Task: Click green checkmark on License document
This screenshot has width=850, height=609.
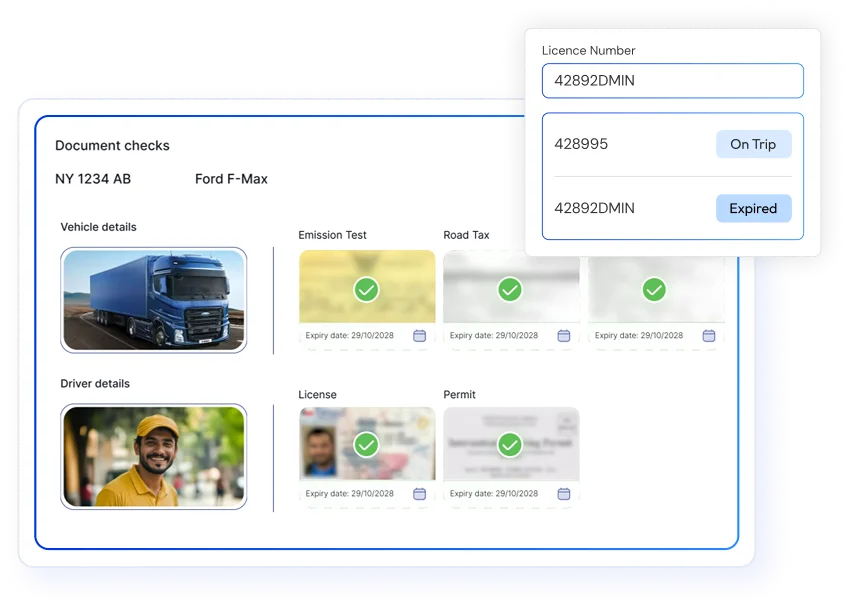Action: pos(367,444)
